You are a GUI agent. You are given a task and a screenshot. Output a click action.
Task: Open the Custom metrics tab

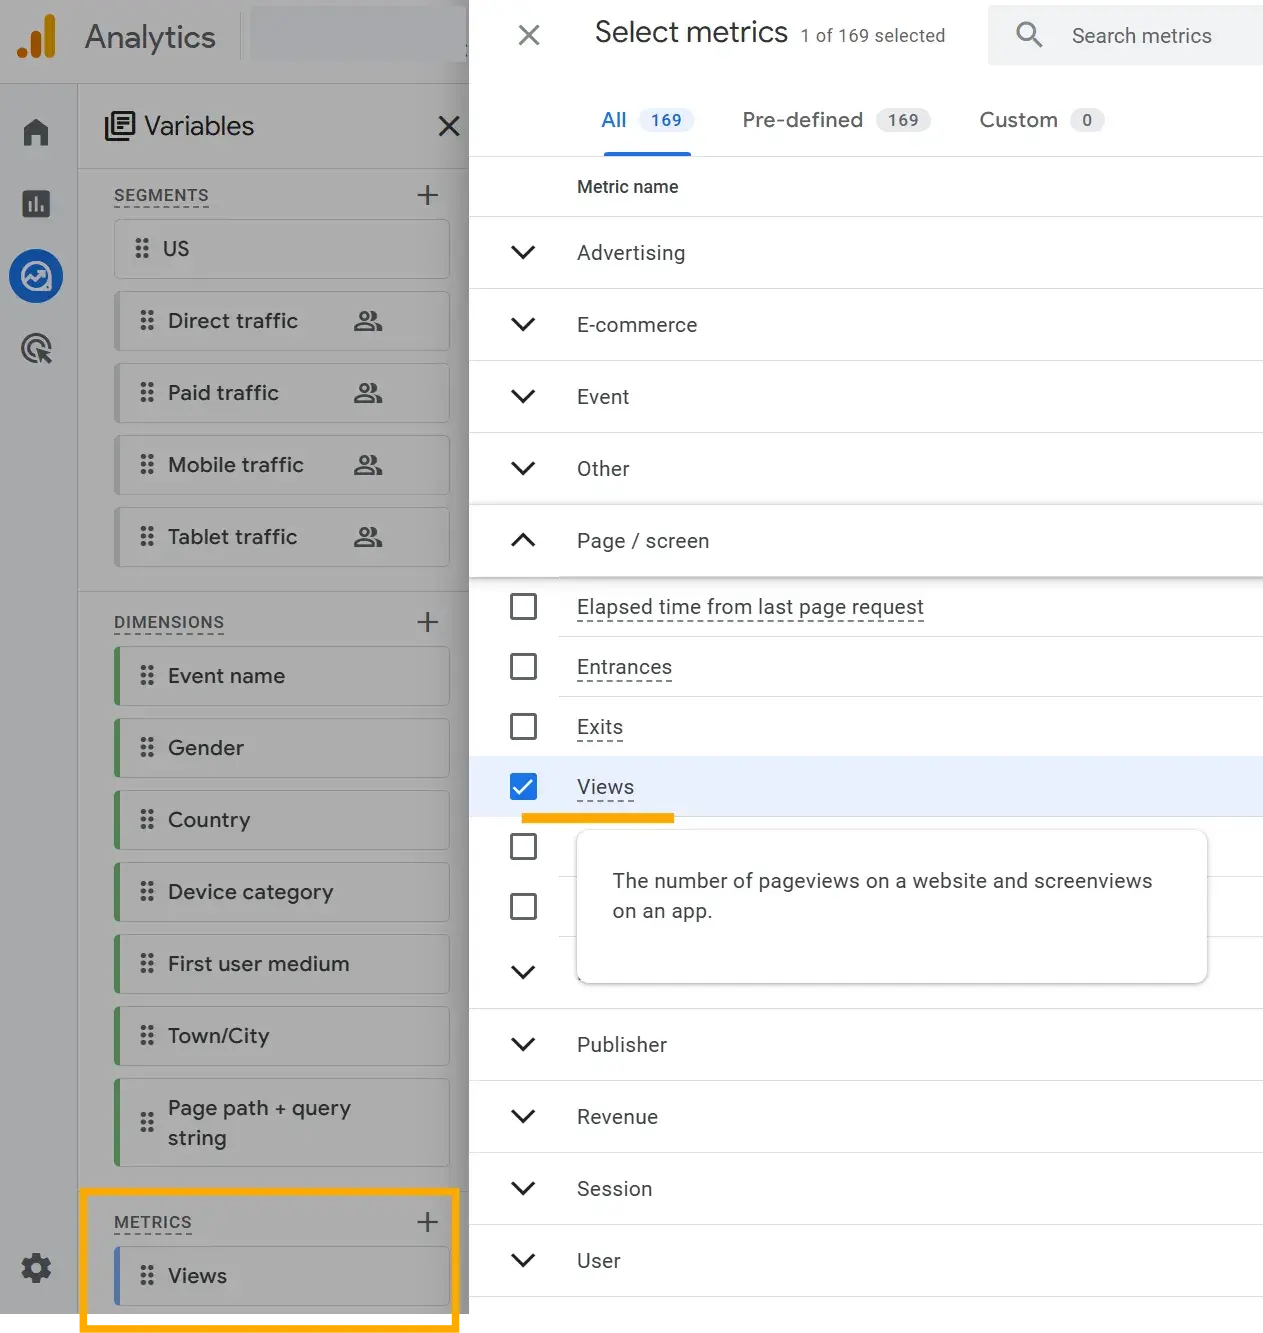(1018, 120)
